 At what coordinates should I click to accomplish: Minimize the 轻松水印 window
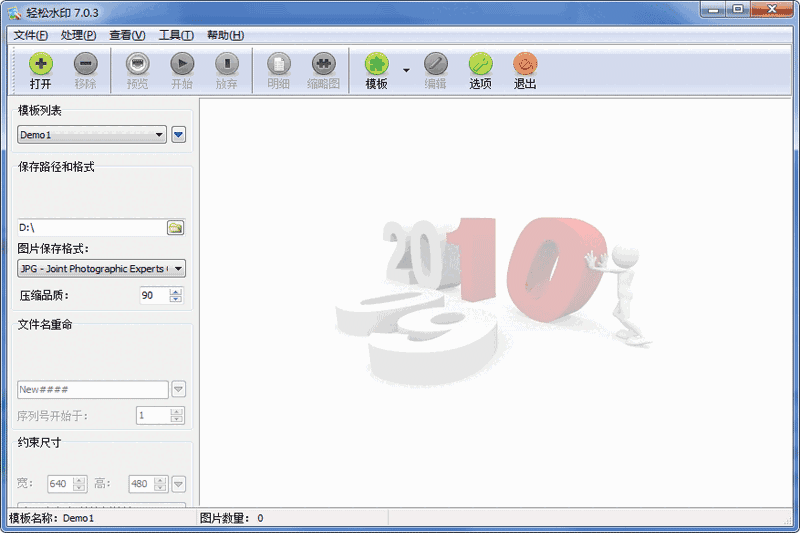coord(714,10)
